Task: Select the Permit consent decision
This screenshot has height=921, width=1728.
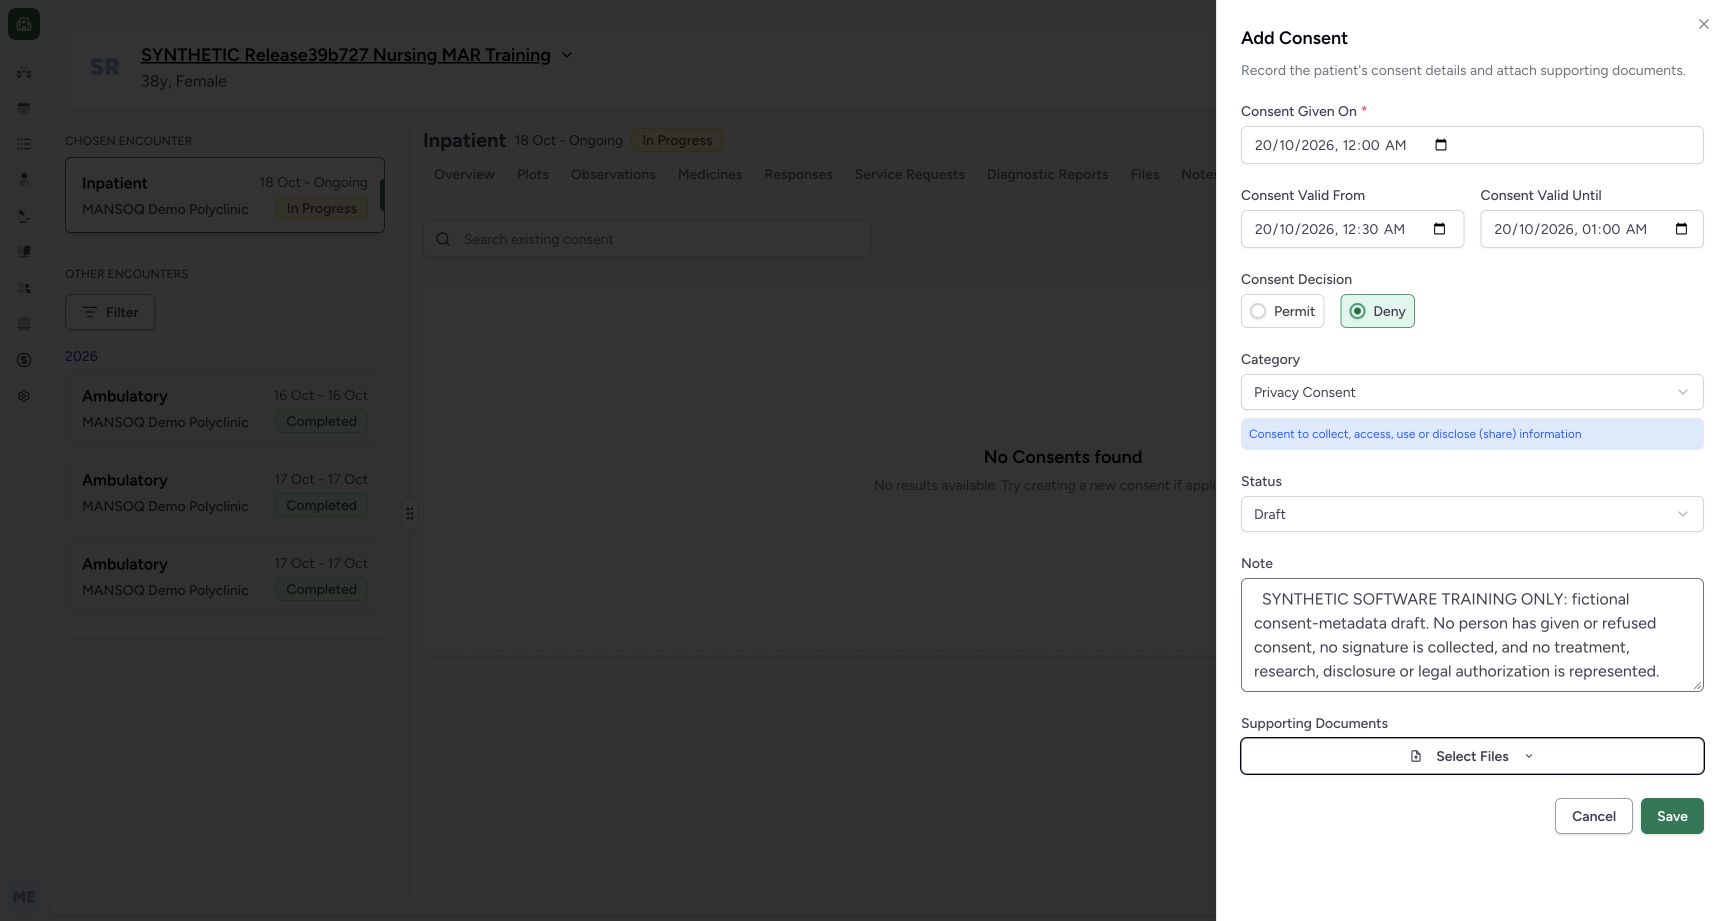Action: (x=1283, y=311)
